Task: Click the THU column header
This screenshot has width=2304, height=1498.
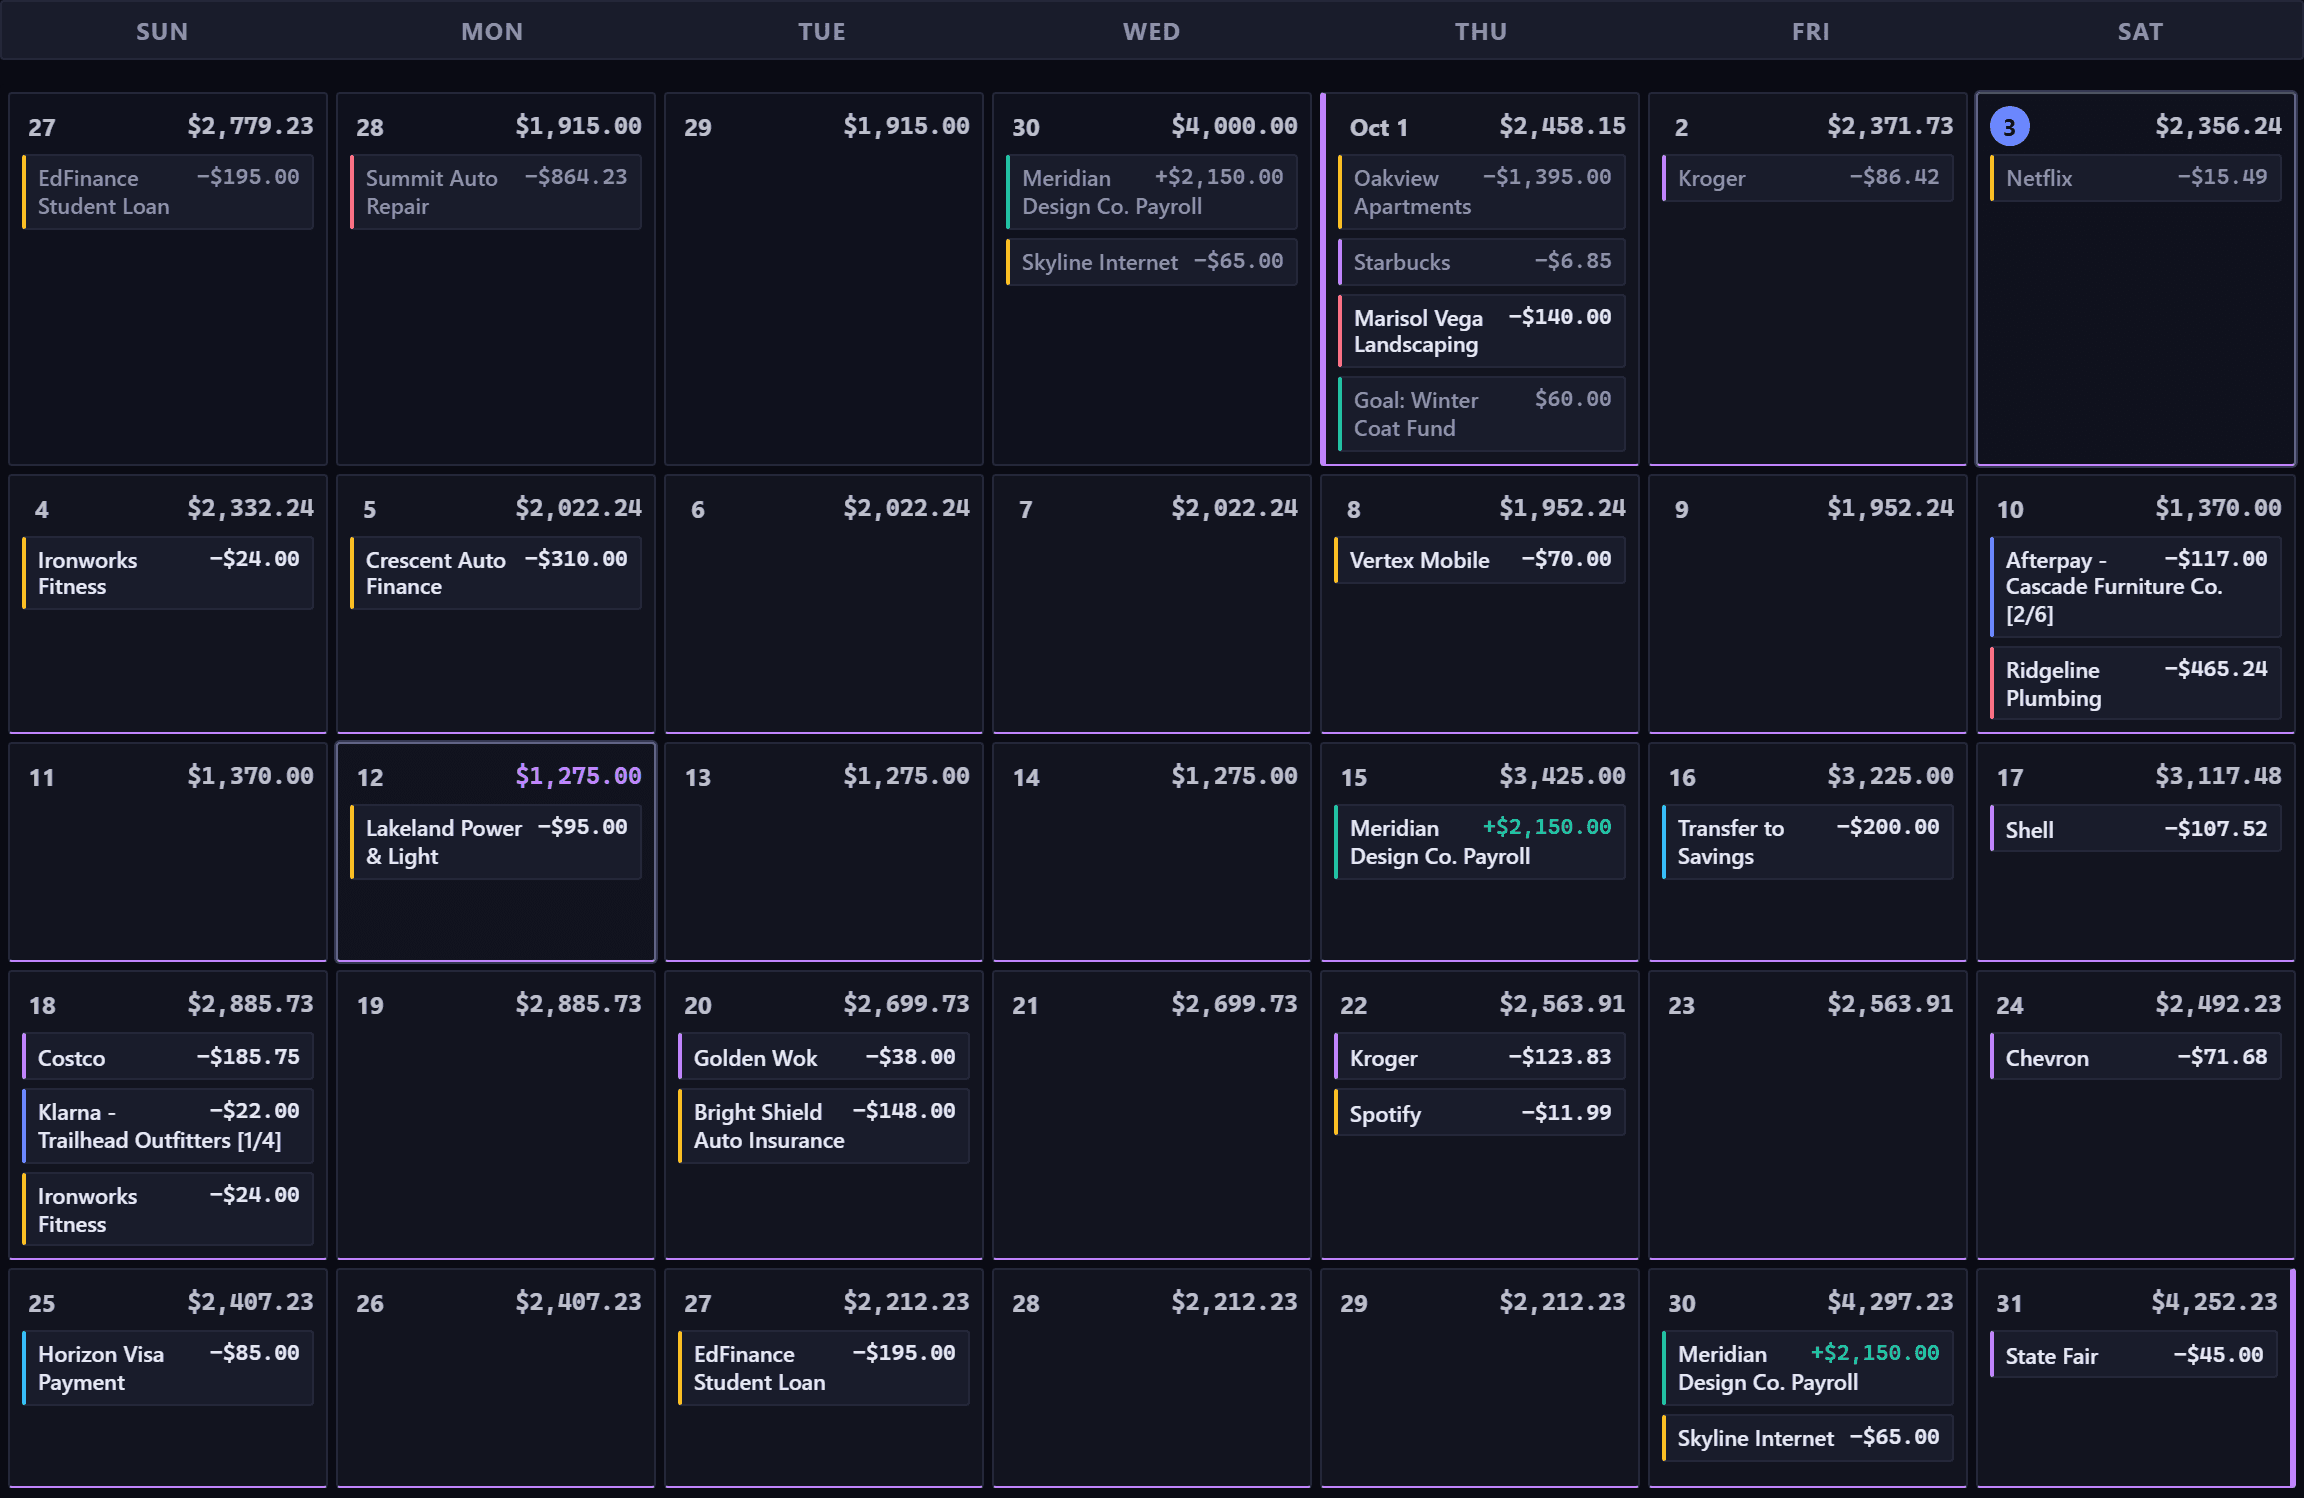Action: (1481, 31)
